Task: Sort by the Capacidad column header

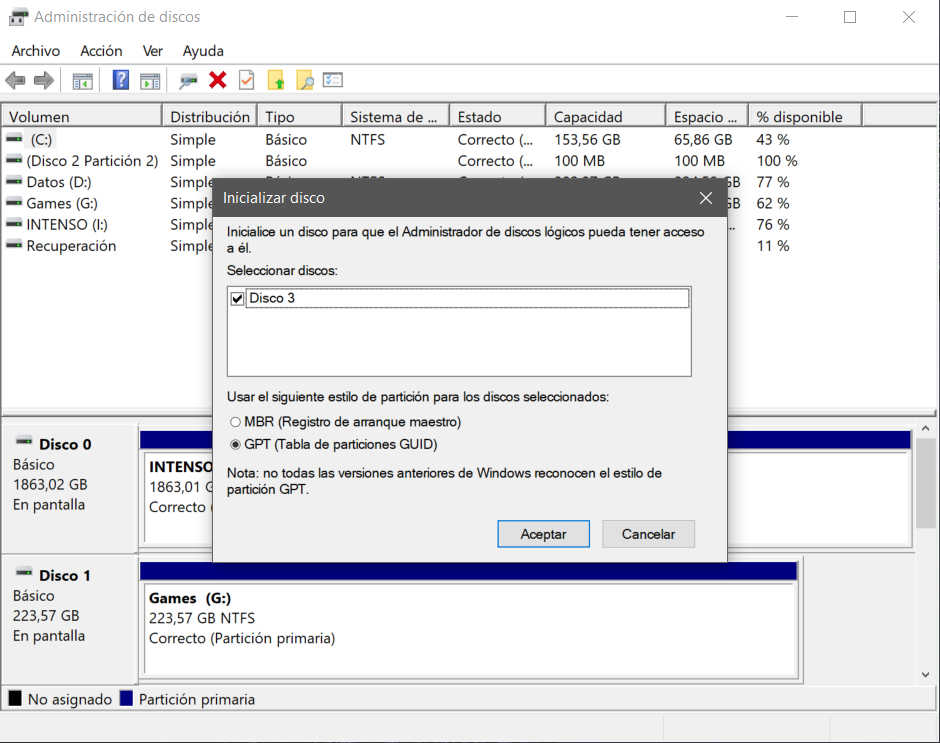Action: coord(605,116)
